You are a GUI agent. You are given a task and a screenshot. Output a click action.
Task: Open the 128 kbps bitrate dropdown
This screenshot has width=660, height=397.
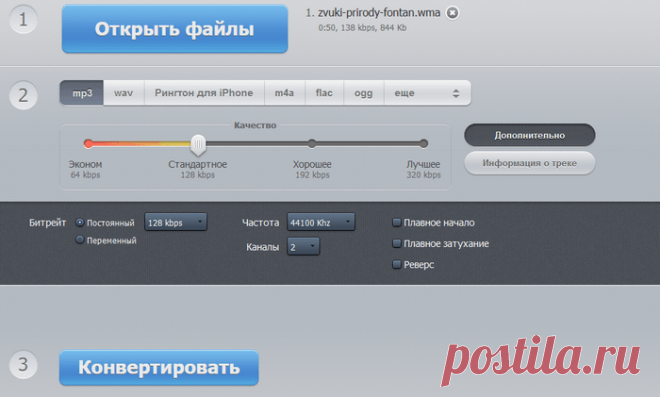pyautogui.click(x=176, y=222)
